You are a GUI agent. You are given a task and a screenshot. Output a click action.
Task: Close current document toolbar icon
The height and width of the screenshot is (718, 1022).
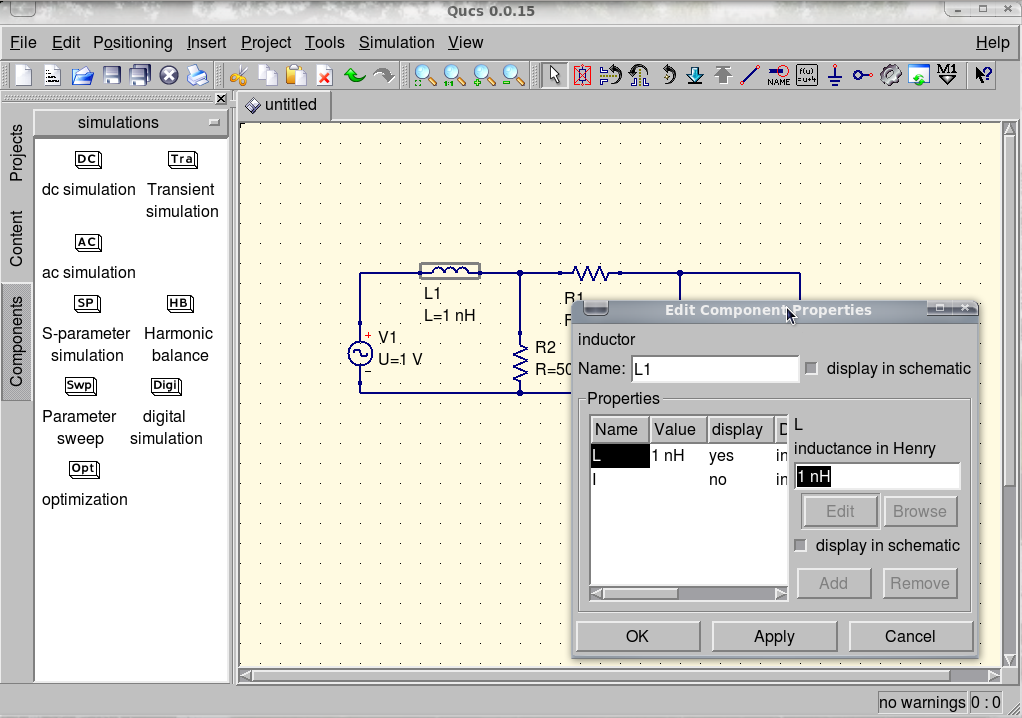click(x=169, y=76)
